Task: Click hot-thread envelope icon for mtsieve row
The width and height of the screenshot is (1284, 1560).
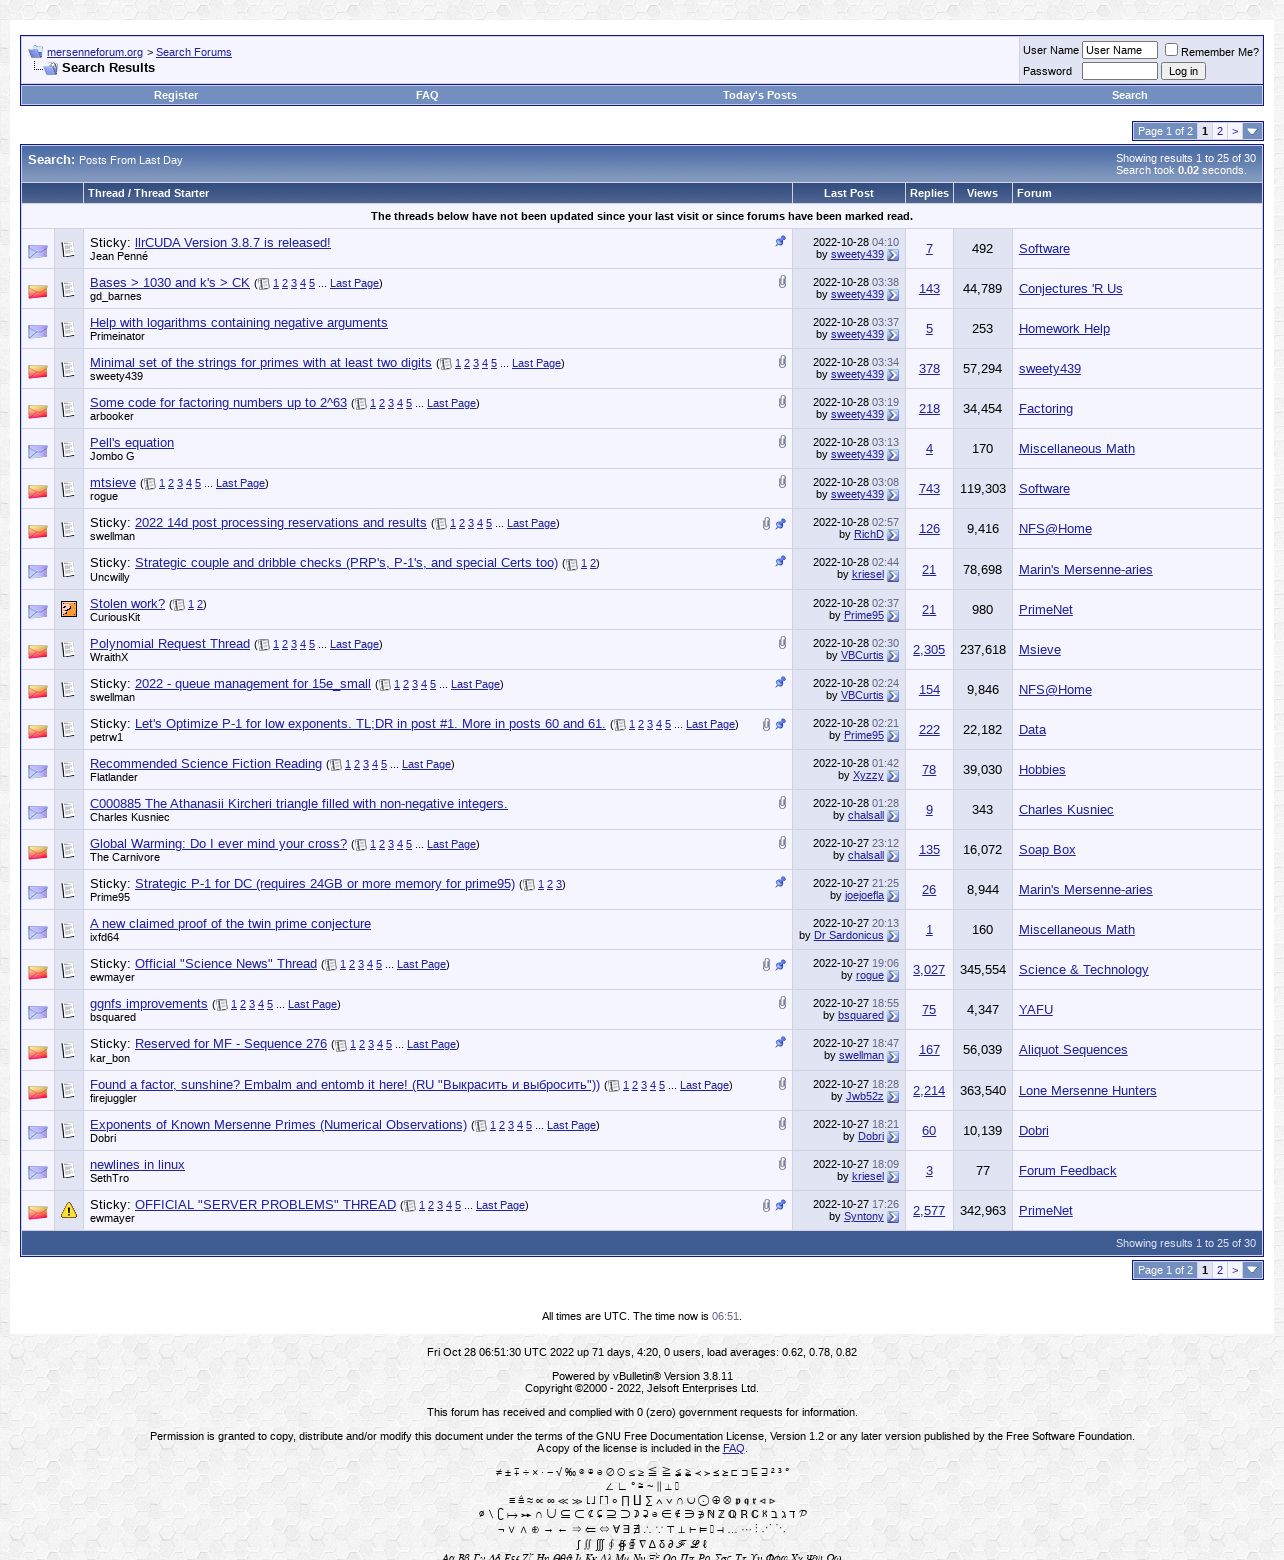Action: pos(38,491)
